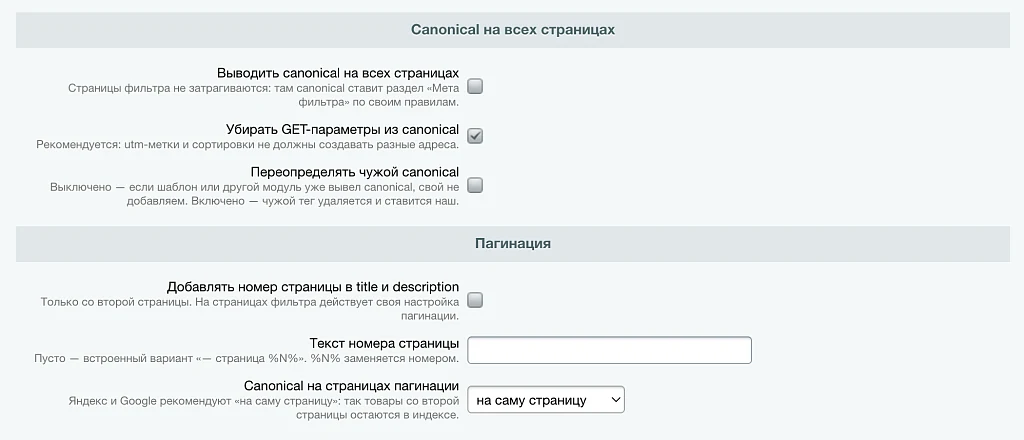Image resolution: width=1024 pixels, height=440 pixels.
Task: Open «Canonical на страницах пагинации» dropdown
Action: pyautogui.click(x=546, y=400)
